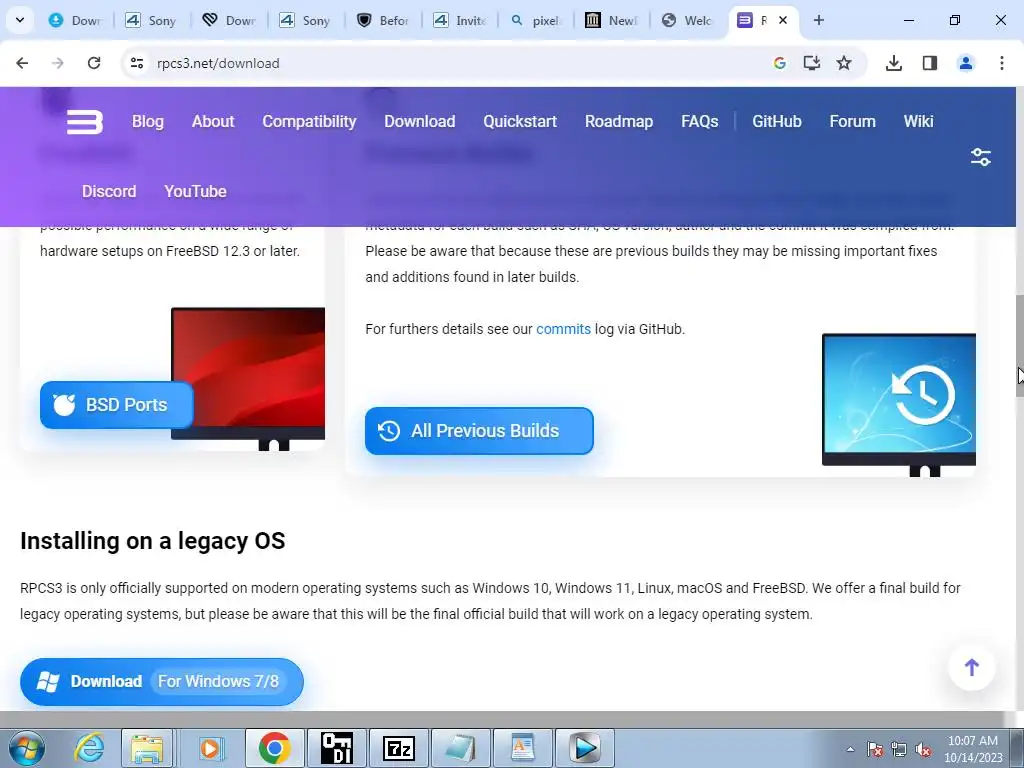Viewport: 1024px width, 768px height.
Task: Click the scroll-to-top arrow button
Action: 972,667
